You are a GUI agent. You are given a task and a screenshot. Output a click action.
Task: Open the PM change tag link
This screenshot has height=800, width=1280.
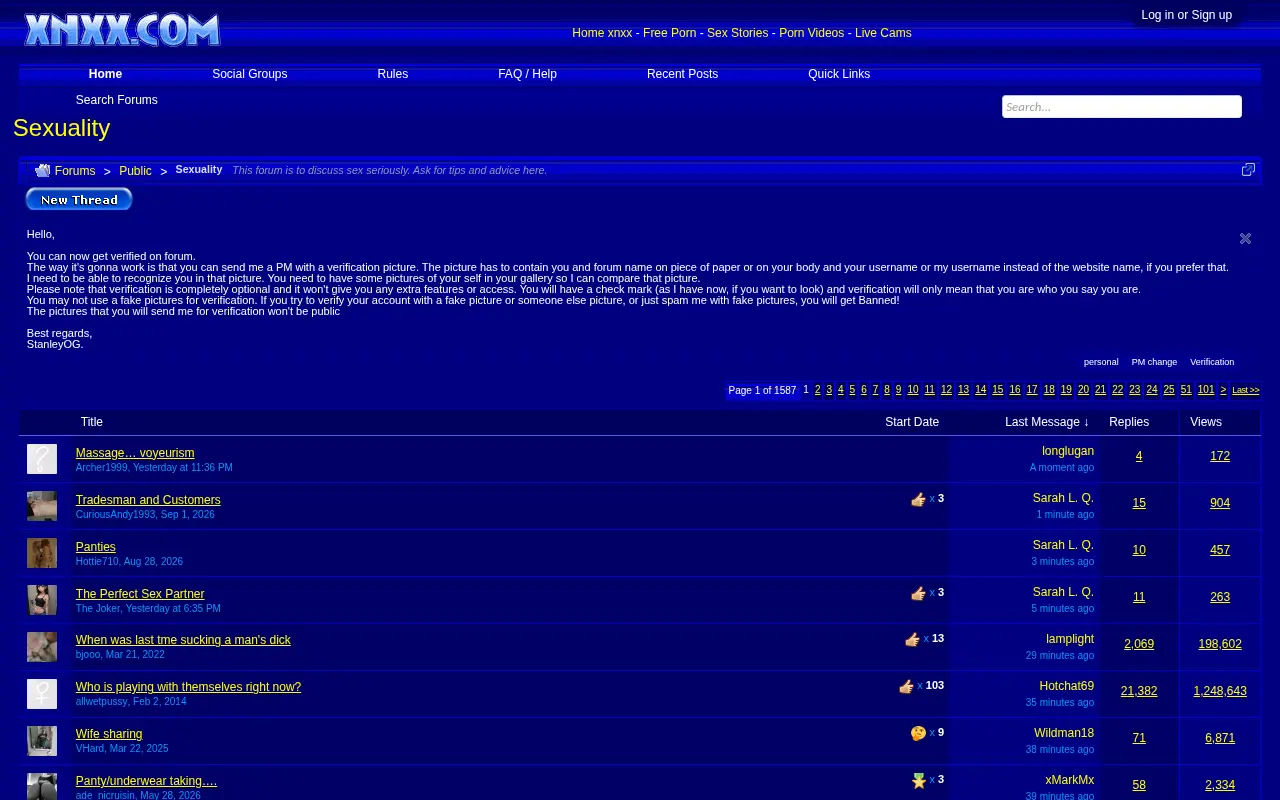[x=1154, y=362]
